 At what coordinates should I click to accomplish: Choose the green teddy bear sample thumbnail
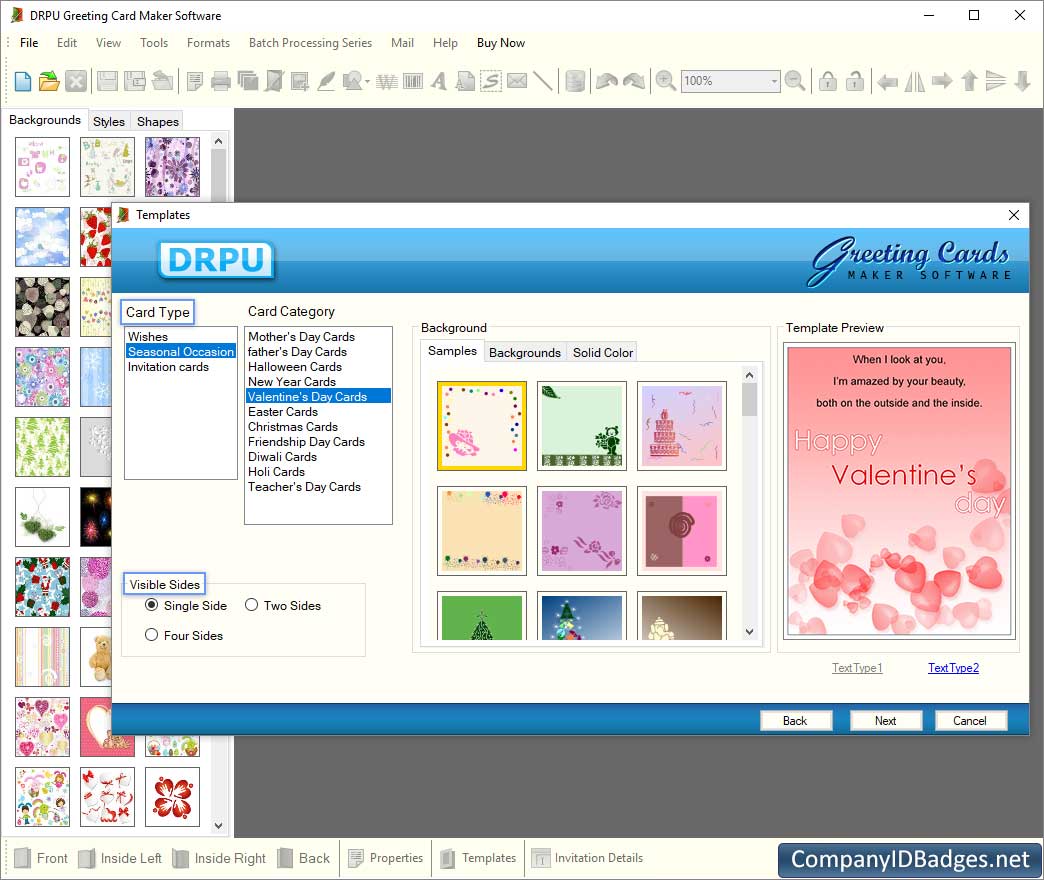(x=582, y=426)
